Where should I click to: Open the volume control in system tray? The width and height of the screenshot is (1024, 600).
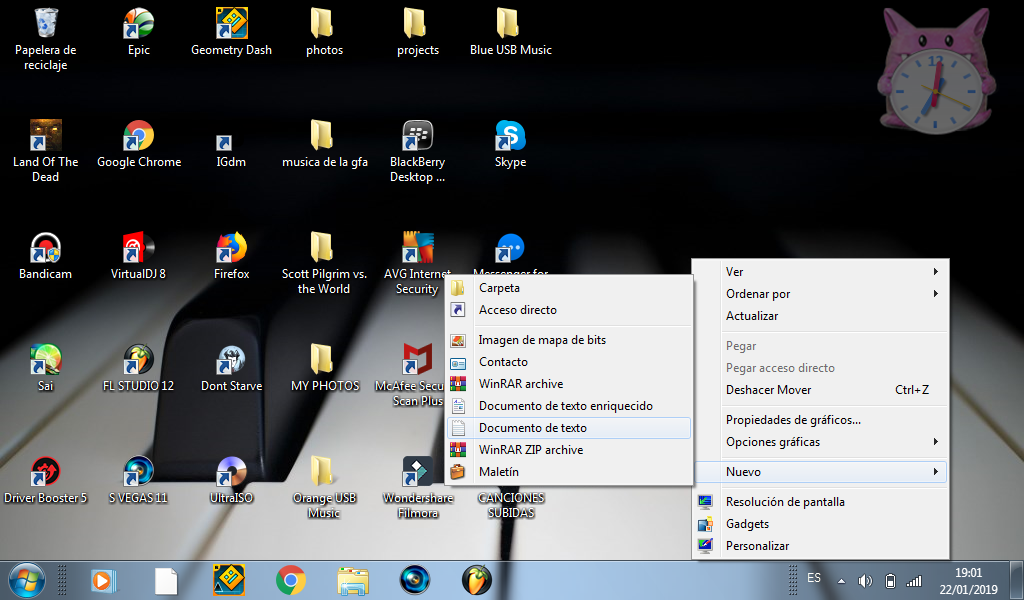coord(865,581)
